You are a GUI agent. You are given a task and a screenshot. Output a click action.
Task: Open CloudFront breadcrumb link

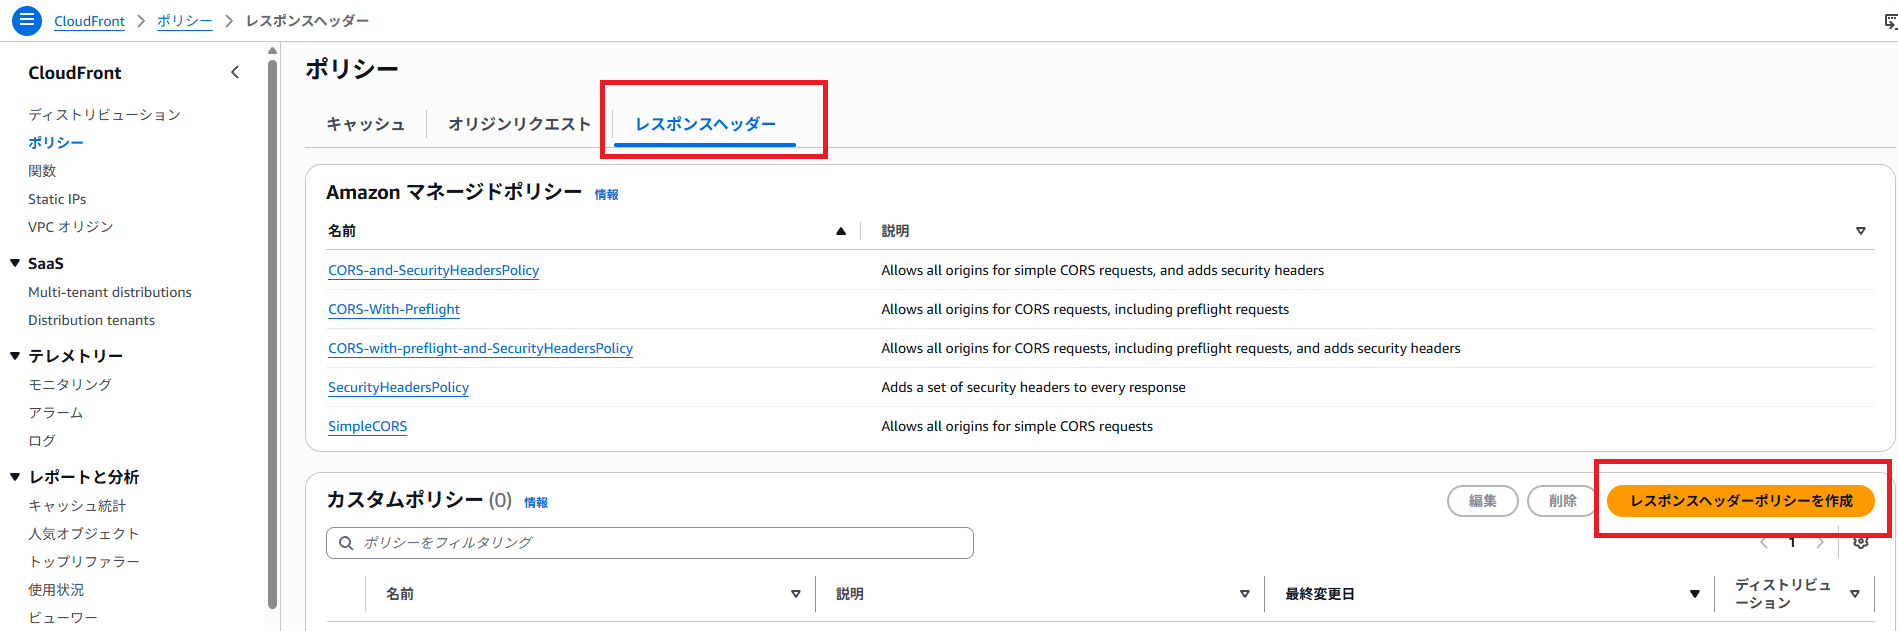pyautogui.click(x=89, y=21)
